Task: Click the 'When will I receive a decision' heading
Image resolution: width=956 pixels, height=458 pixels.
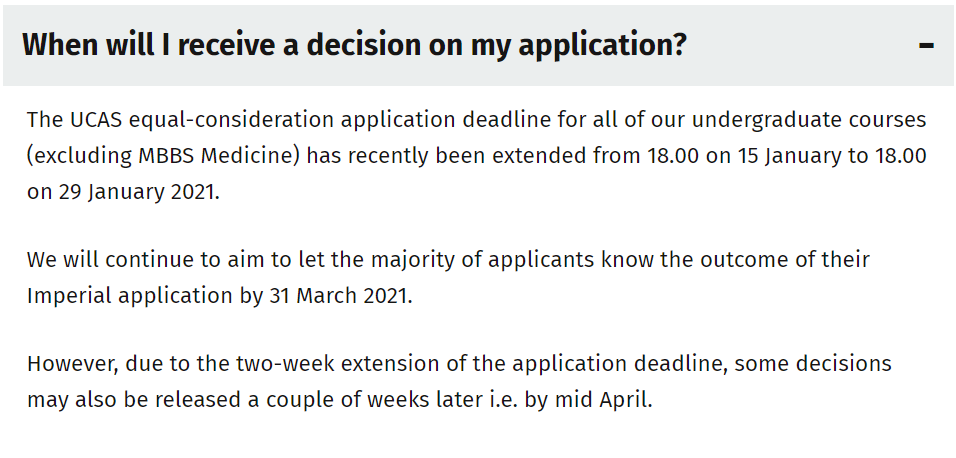Action: coord(354,46)
